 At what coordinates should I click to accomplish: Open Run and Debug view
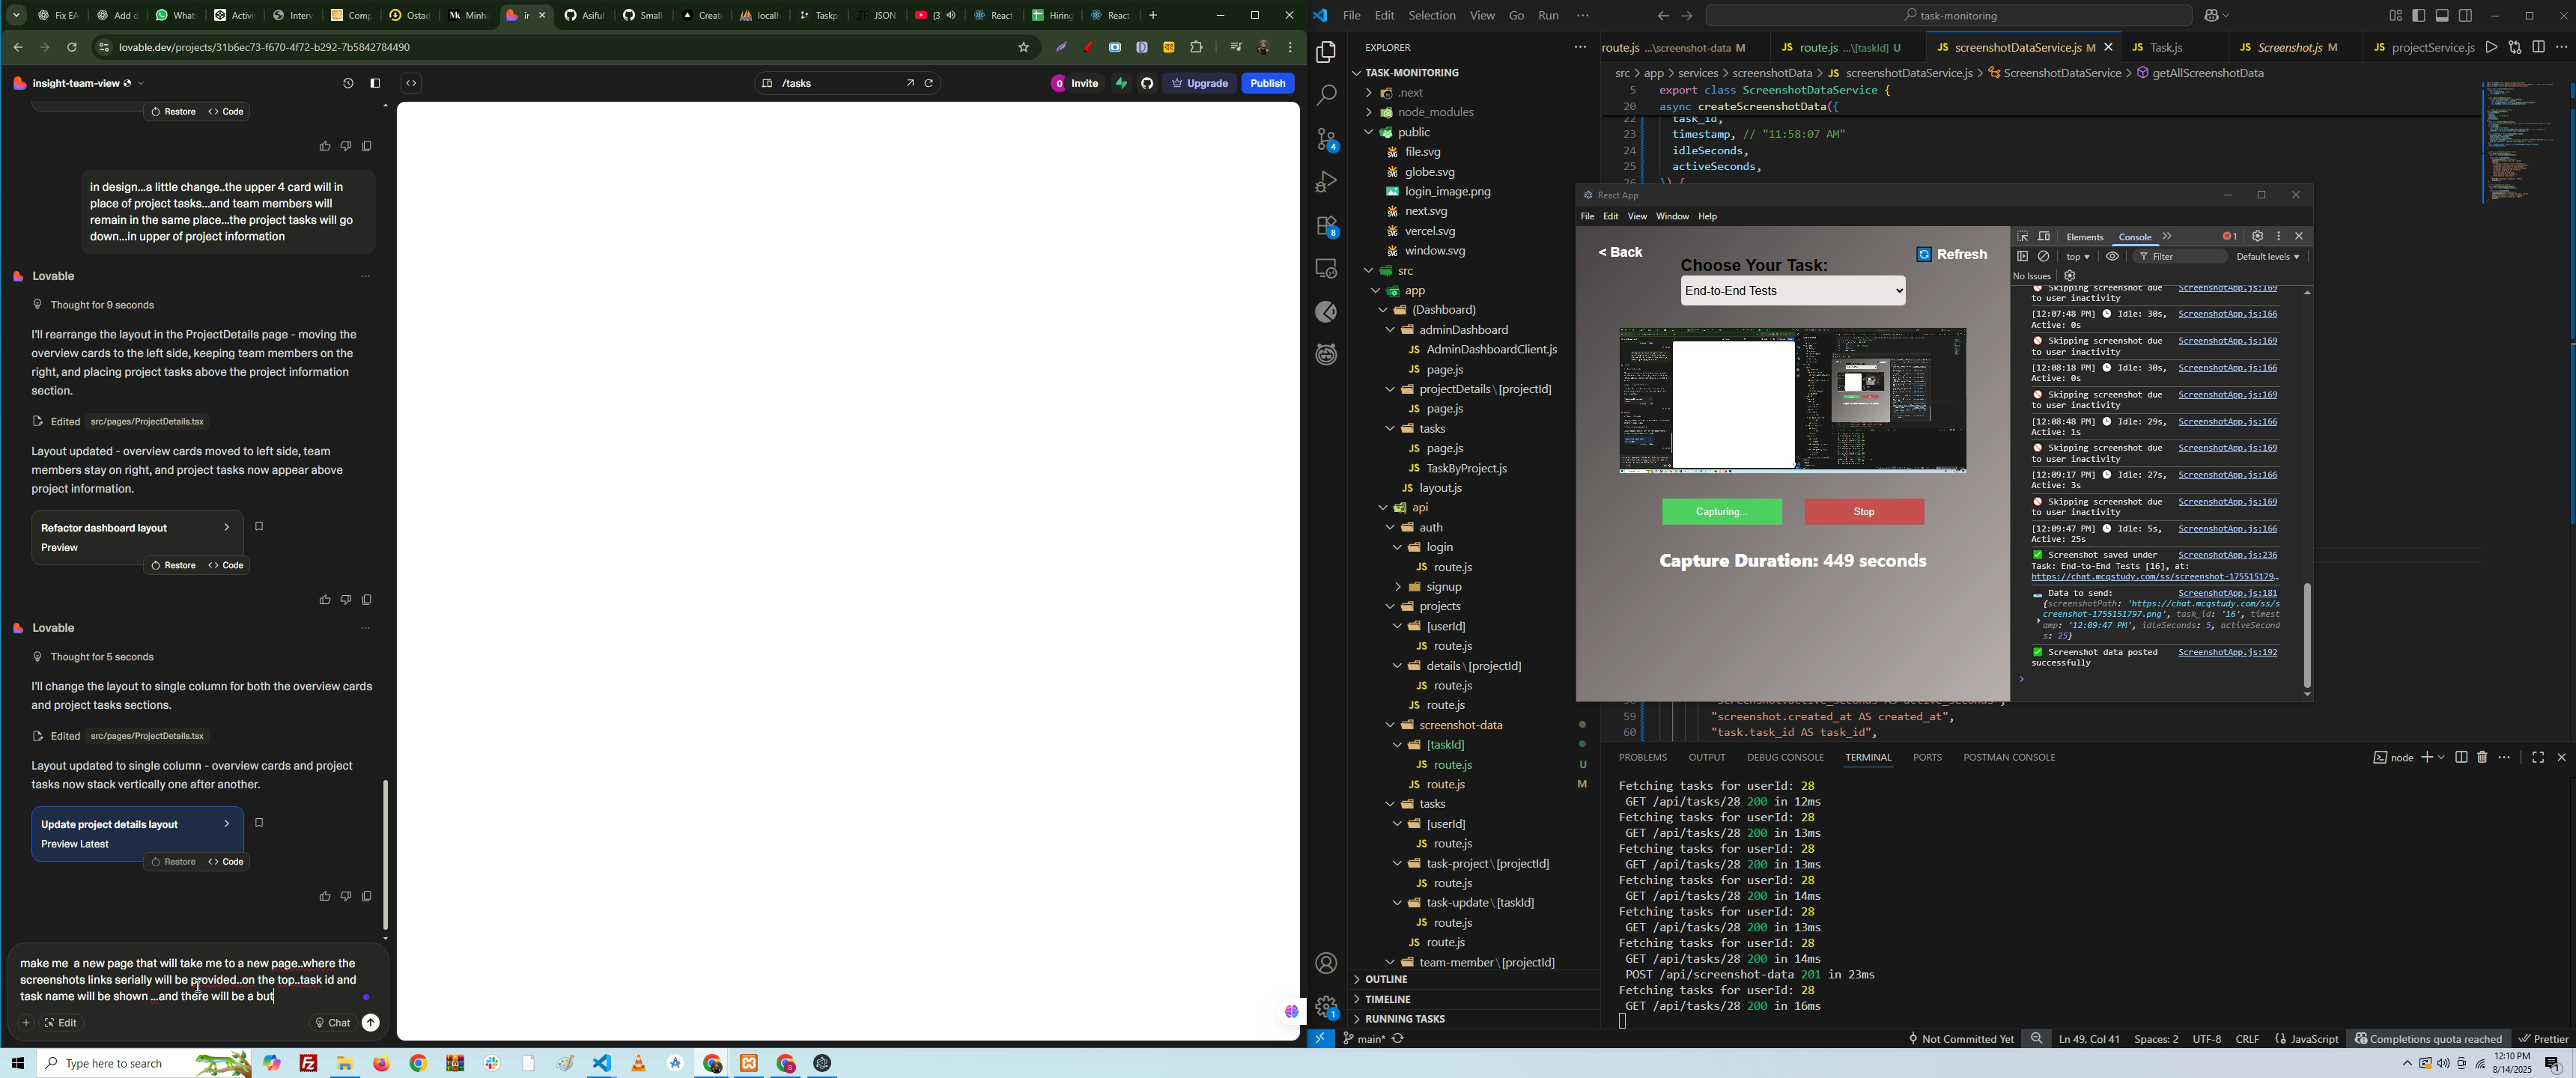1326,183
